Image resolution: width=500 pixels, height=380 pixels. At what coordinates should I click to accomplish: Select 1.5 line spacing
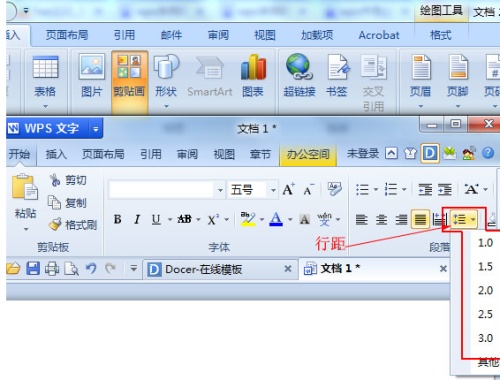(x=485, y=267)
